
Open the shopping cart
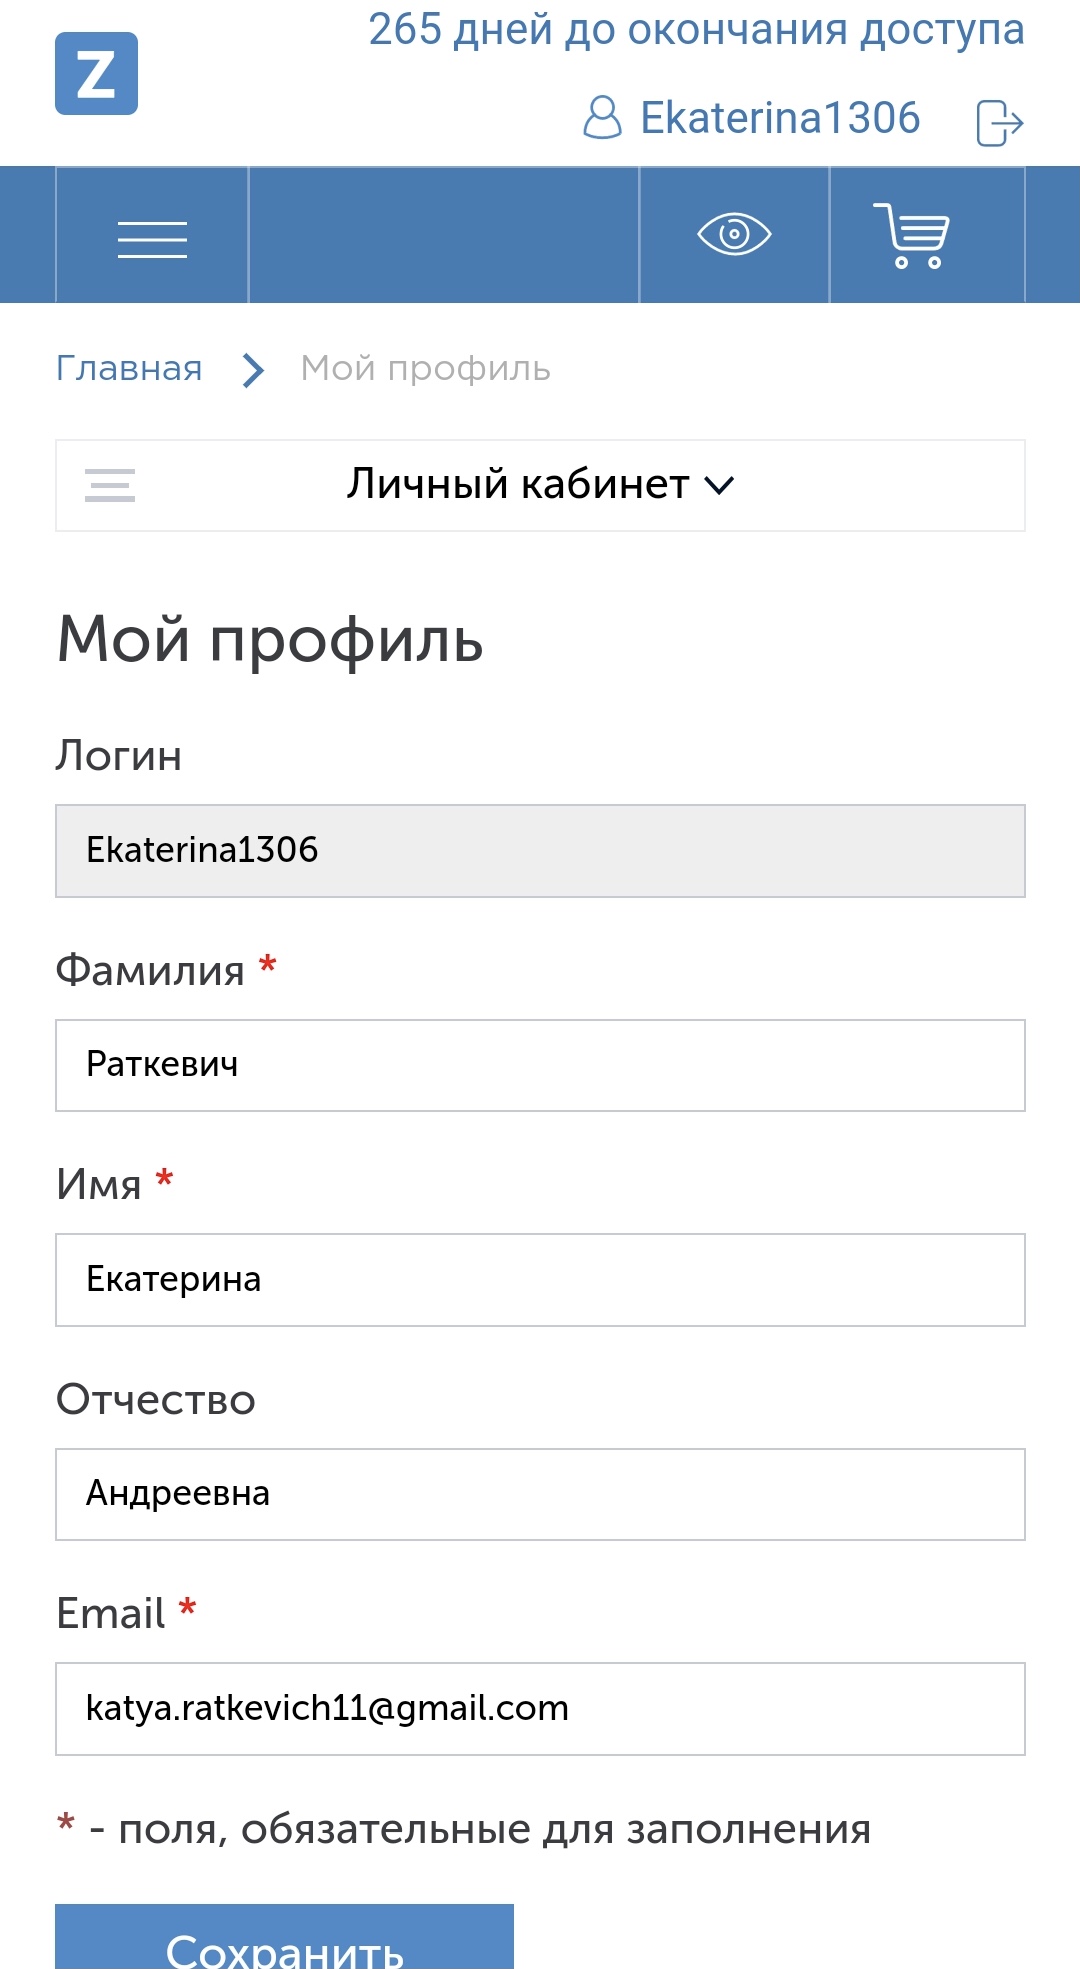click(912, 235)
